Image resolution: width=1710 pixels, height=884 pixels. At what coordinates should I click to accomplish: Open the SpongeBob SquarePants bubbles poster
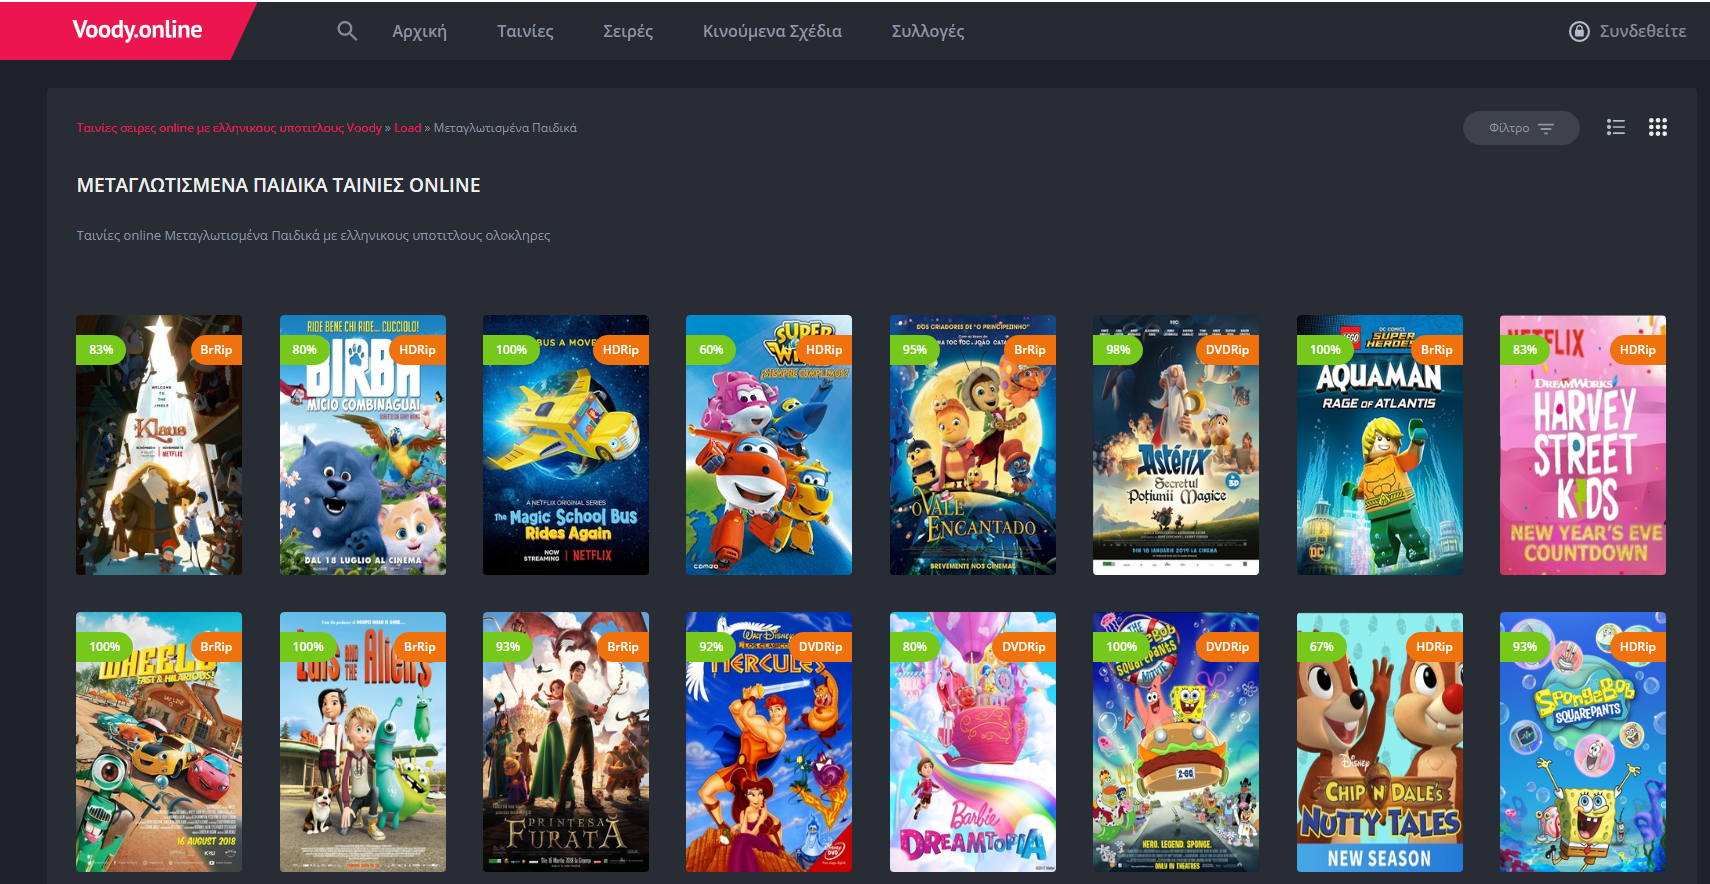1583,742
